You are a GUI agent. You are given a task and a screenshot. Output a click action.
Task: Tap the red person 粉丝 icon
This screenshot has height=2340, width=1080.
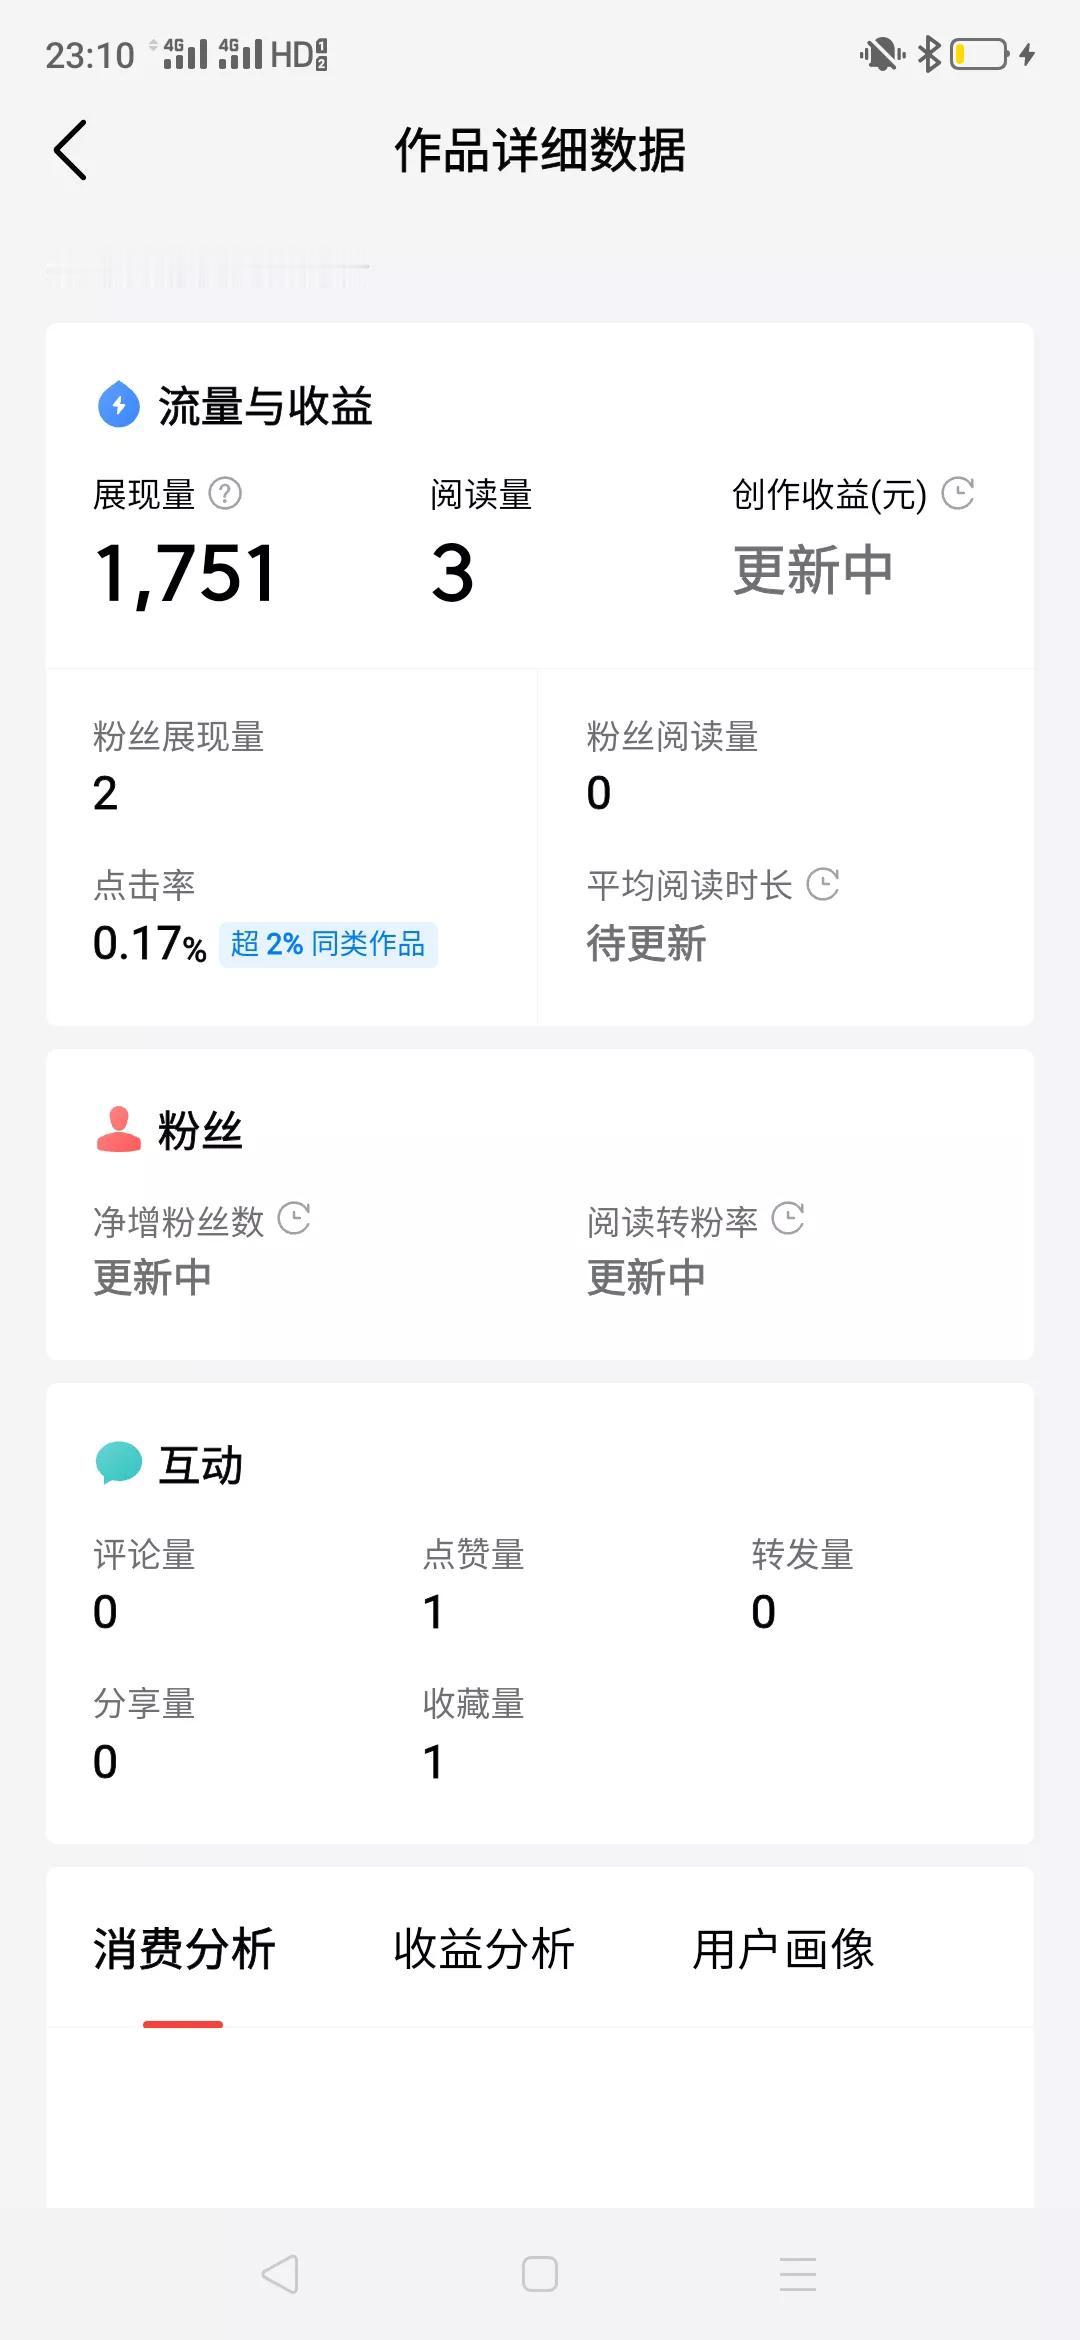click(x=118, y=1129)
